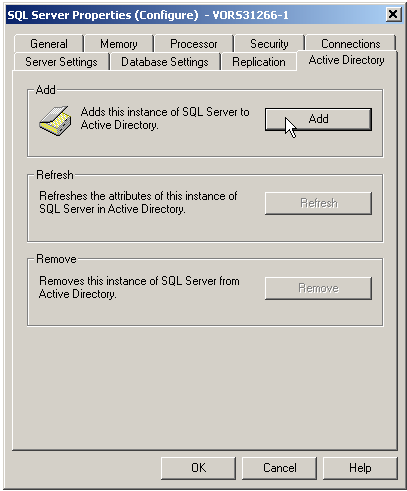View the Replication tab
Viewport: 407px width, 491px height.
pyautogui.click(x=259, y=62)
